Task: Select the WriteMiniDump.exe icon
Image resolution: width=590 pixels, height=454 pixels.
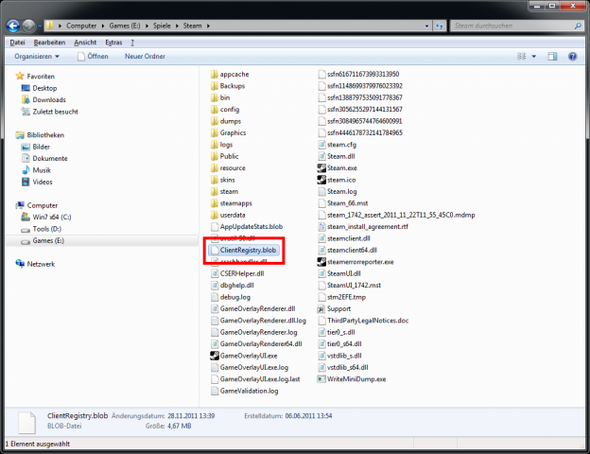Action: pyautogui.click(x=321, y=379)
